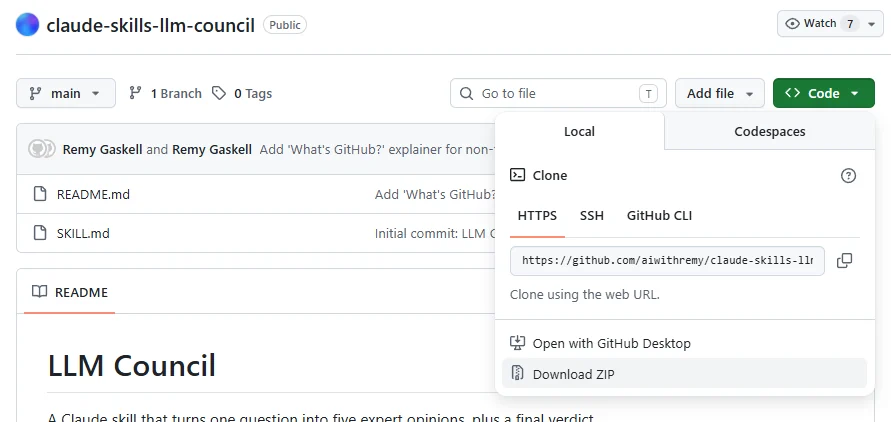Switch to the Codespaces tab
Image resolution: width=891 pixels, height=422 pixels.
point(769,131)
